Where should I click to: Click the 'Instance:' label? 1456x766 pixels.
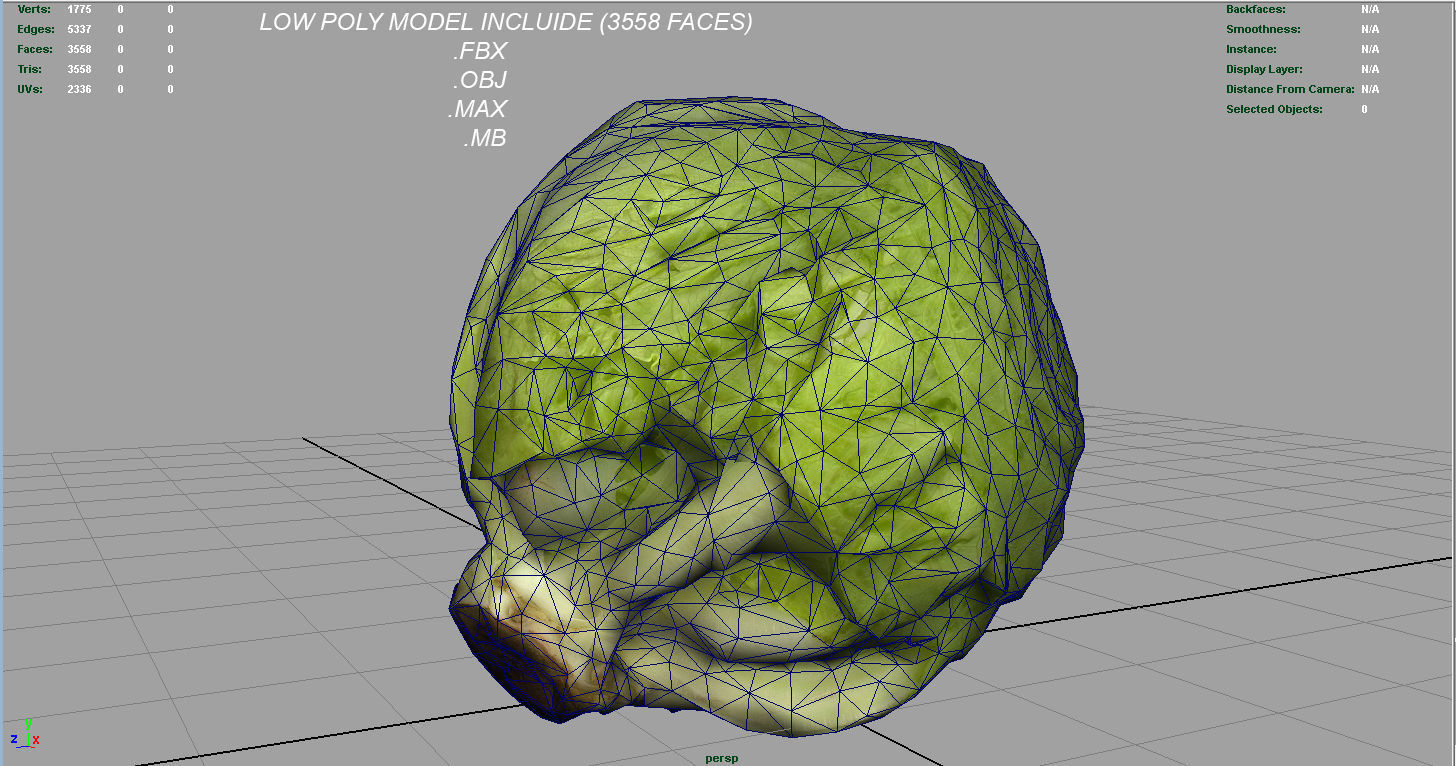point(1251,49)
